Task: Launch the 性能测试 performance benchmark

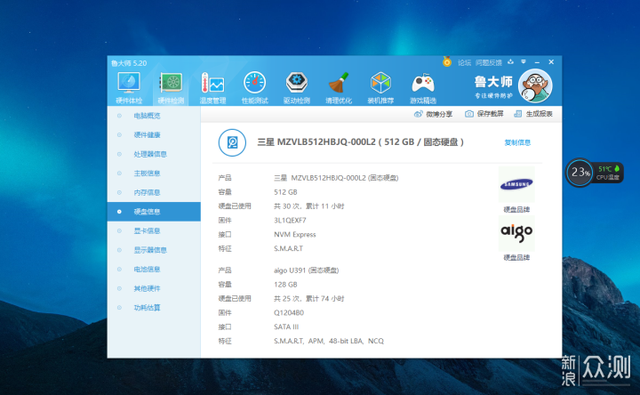Action: [x=255, y=88]
